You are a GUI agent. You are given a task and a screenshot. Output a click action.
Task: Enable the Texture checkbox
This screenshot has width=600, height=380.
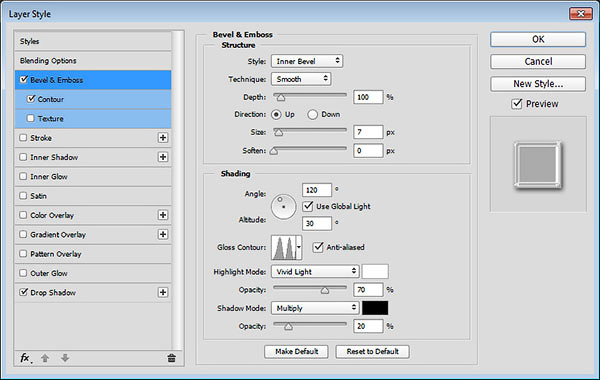[x=31, y=118]
